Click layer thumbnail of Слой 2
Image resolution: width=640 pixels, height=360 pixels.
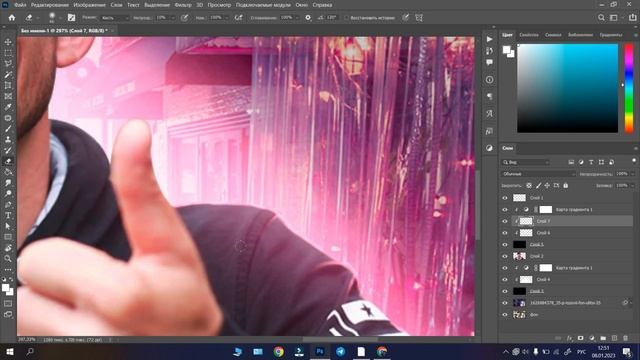[519, 256]
